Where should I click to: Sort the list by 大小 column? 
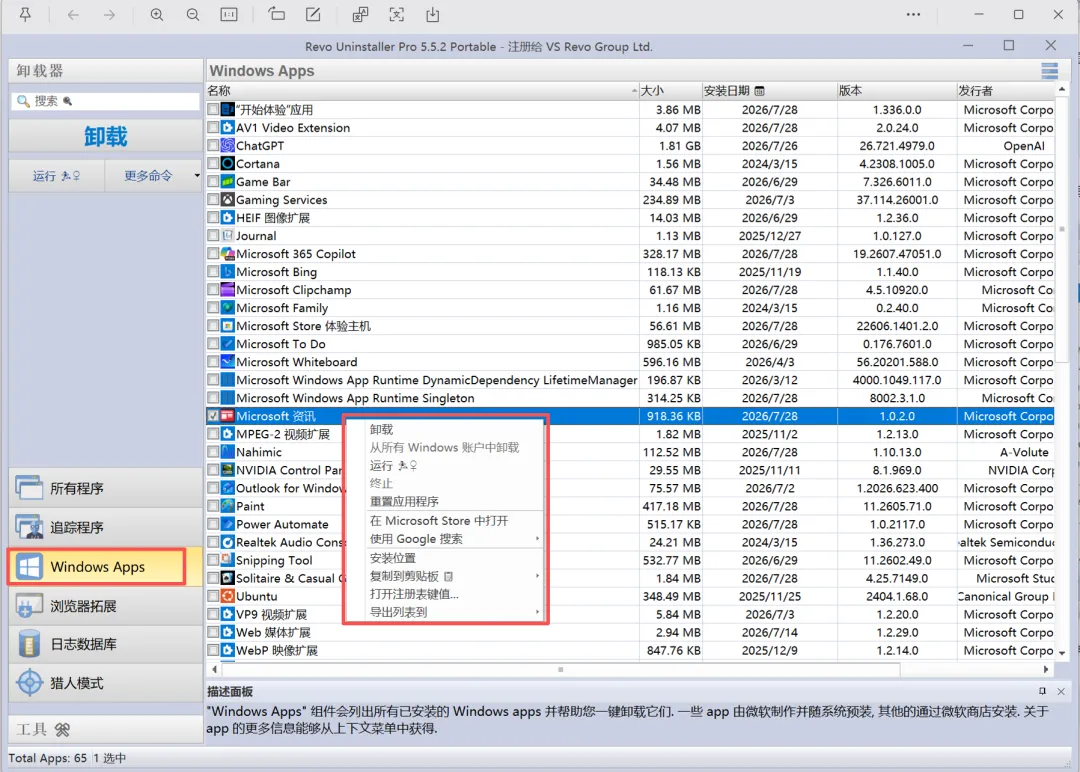670,91
